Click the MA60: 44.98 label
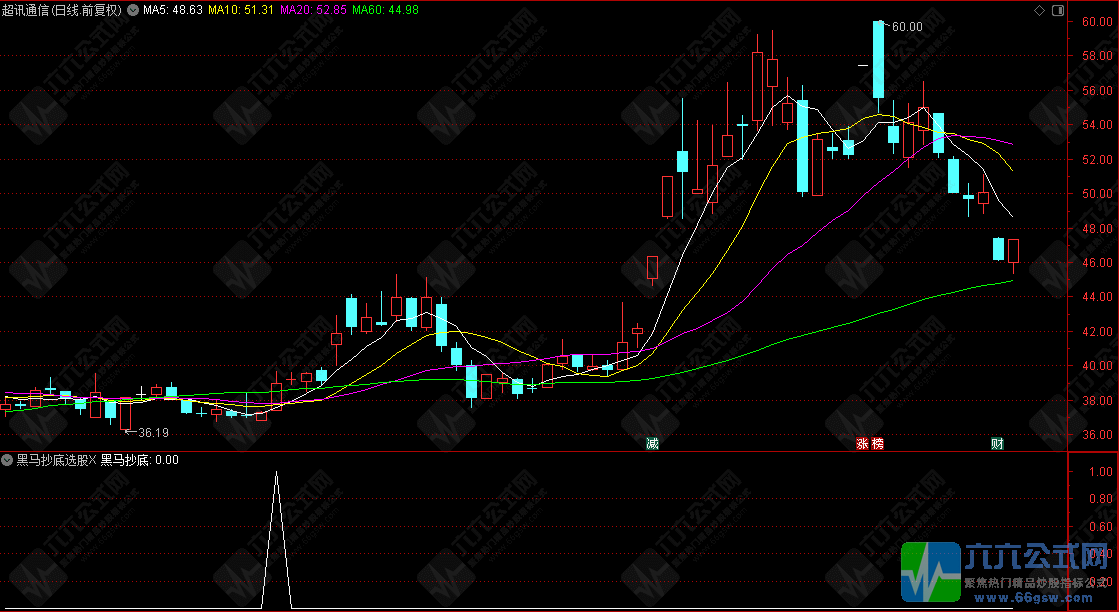Screen dimensions: 1119x612 point(385,10)
